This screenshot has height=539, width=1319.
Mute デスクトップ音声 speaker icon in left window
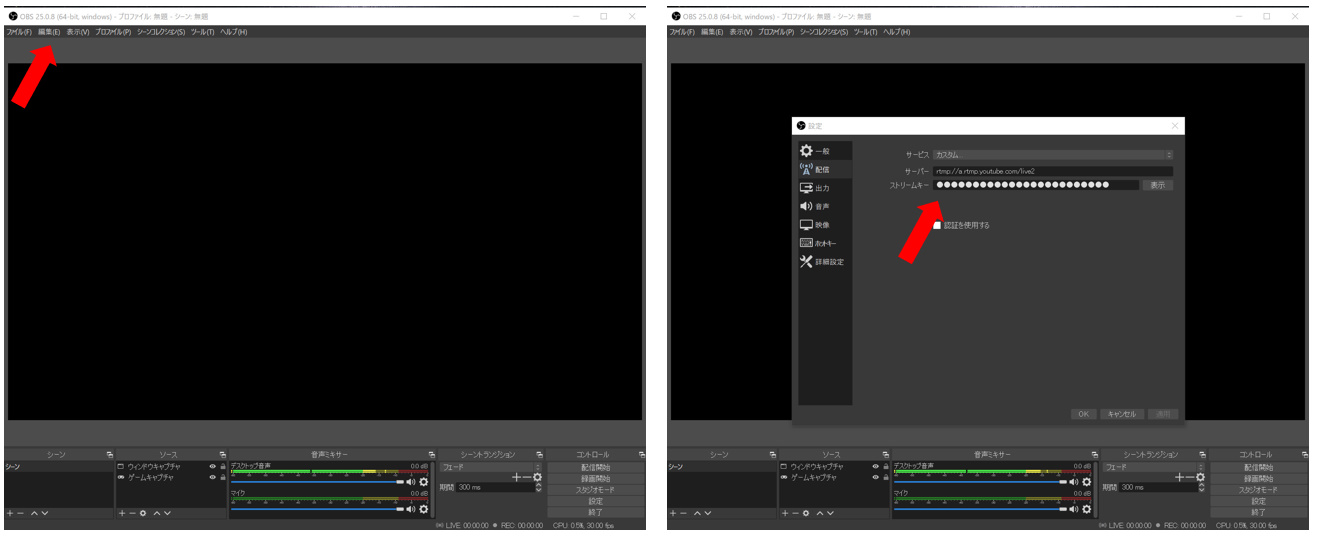tap(410, 482)
